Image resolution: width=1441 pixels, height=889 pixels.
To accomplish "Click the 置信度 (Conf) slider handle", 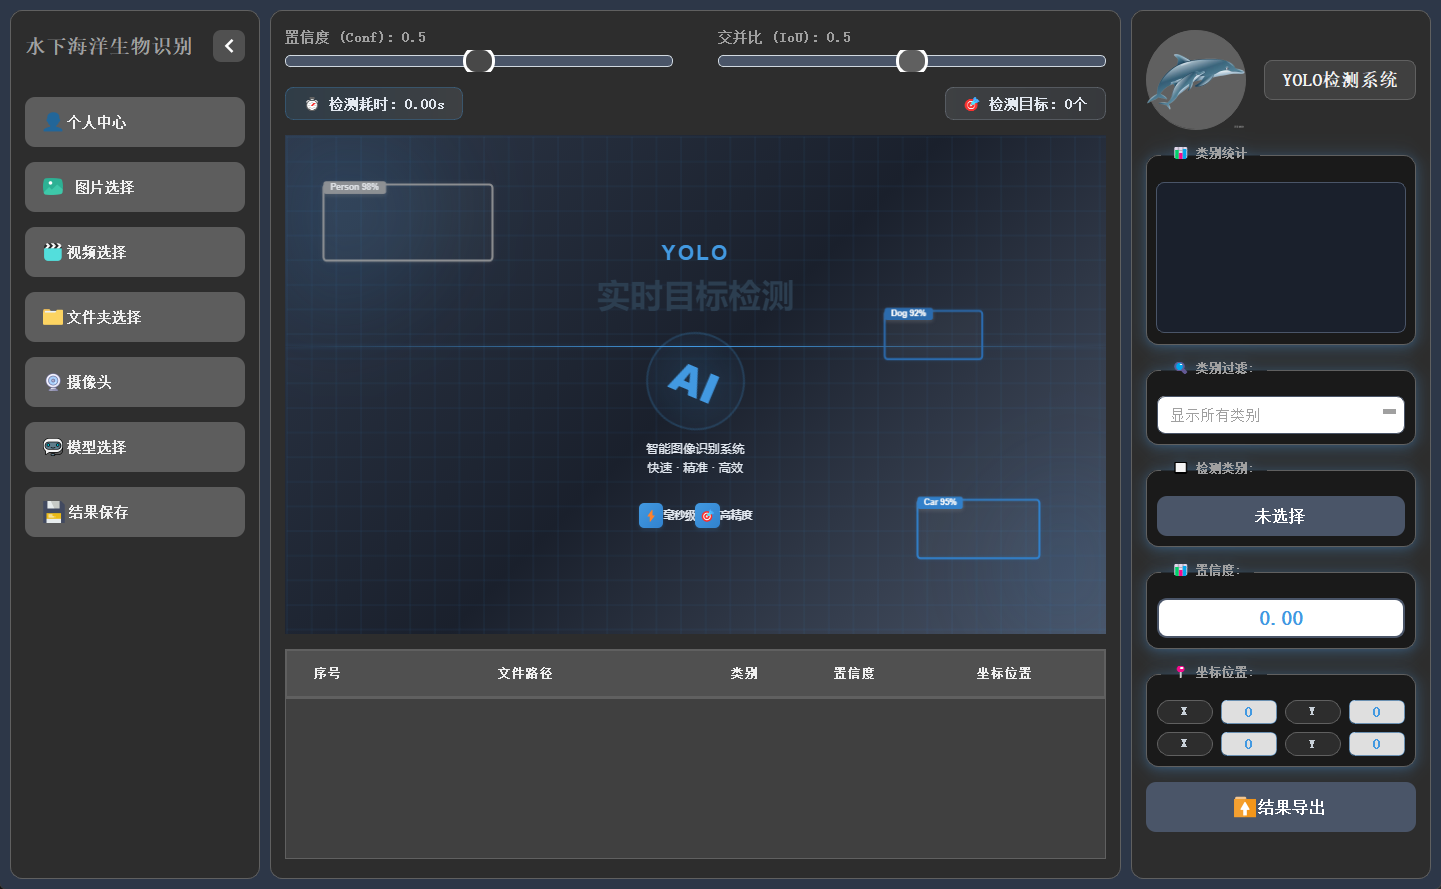I will click(479, 61).
